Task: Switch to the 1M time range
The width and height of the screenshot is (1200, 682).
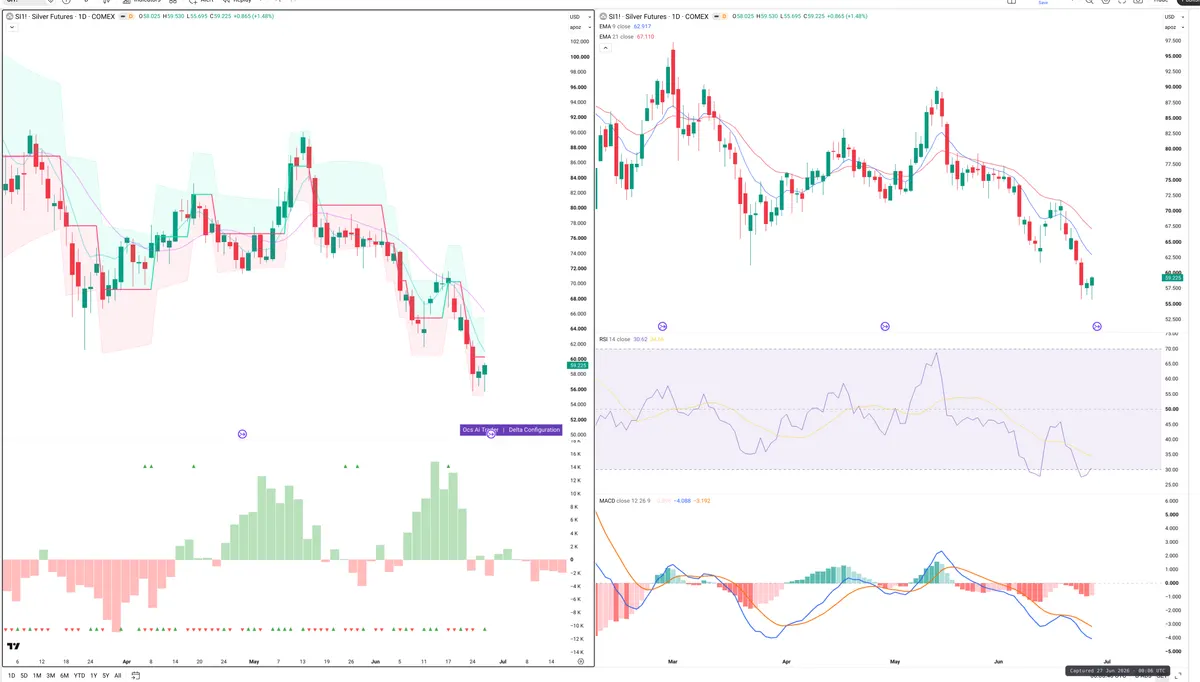Action: coord(37,675)
